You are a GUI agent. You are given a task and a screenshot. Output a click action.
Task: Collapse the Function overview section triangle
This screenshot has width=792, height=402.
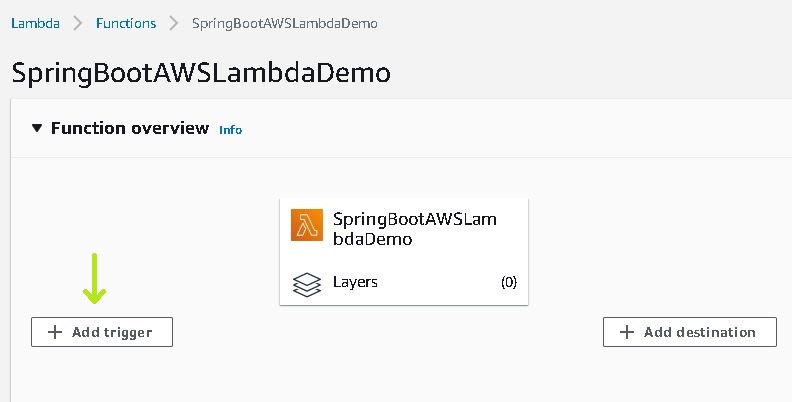[36, 128]
